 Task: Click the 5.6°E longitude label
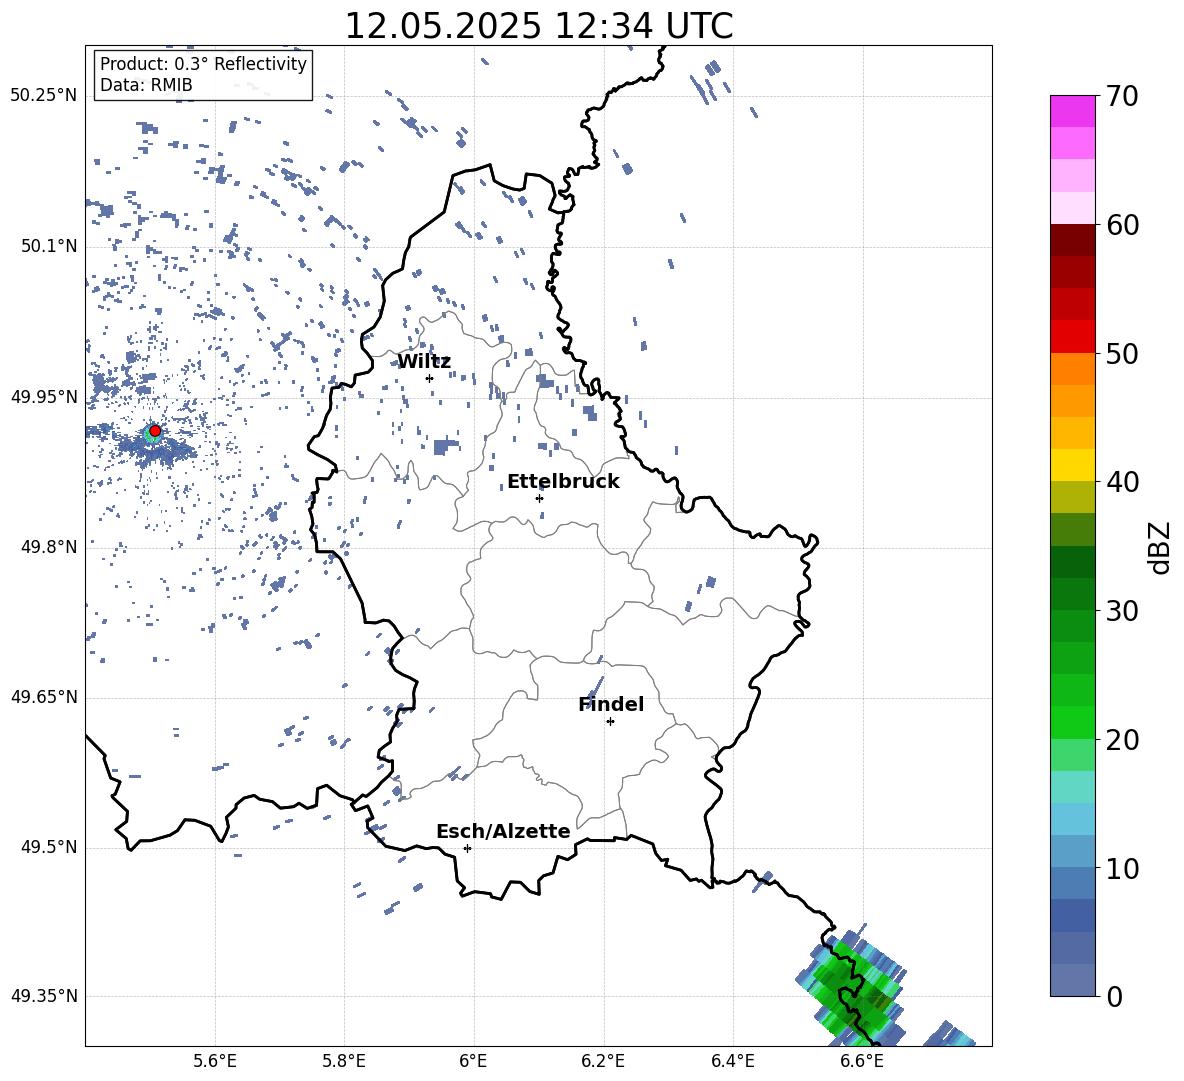(215, 1061)
